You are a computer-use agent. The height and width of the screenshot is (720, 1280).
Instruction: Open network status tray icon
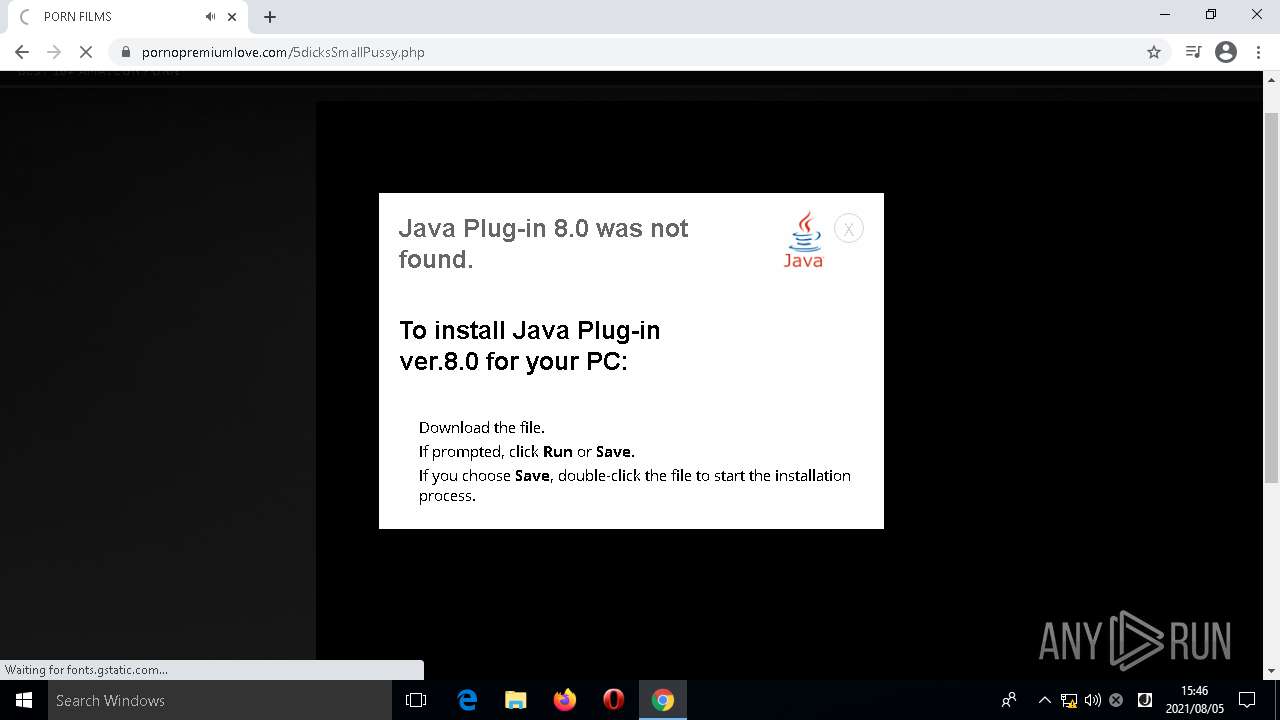[1069, 700]
